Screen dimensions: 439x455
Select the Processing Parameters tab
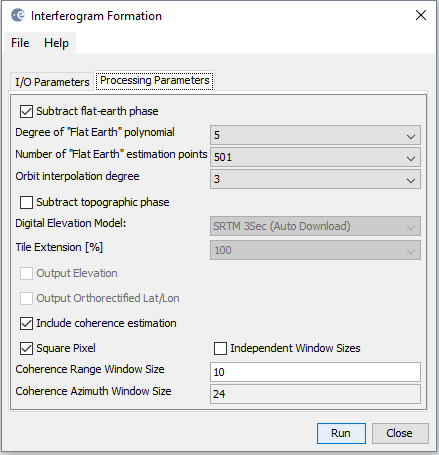pos(155,80)
